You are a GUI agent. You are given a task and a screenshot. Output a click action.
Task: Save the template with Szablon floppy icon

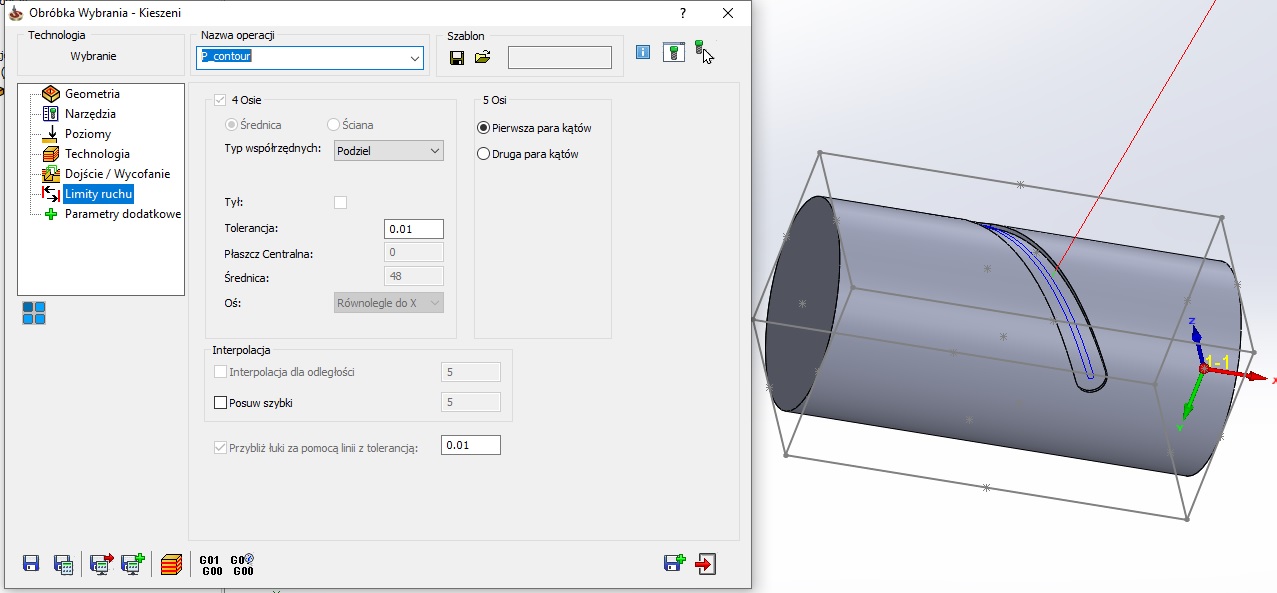pyautogui.click(x=457, y=58)
